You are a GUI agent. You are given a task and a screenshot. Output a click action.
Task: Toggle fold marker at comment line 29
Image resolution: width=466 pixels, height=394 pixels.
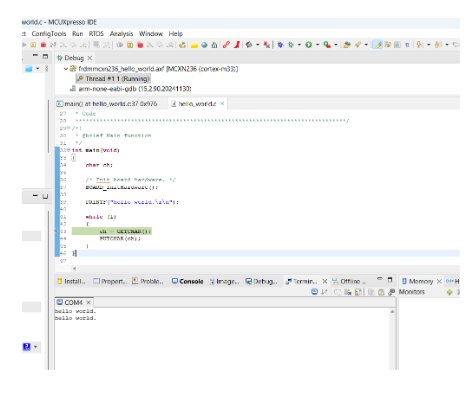(69, 128)
